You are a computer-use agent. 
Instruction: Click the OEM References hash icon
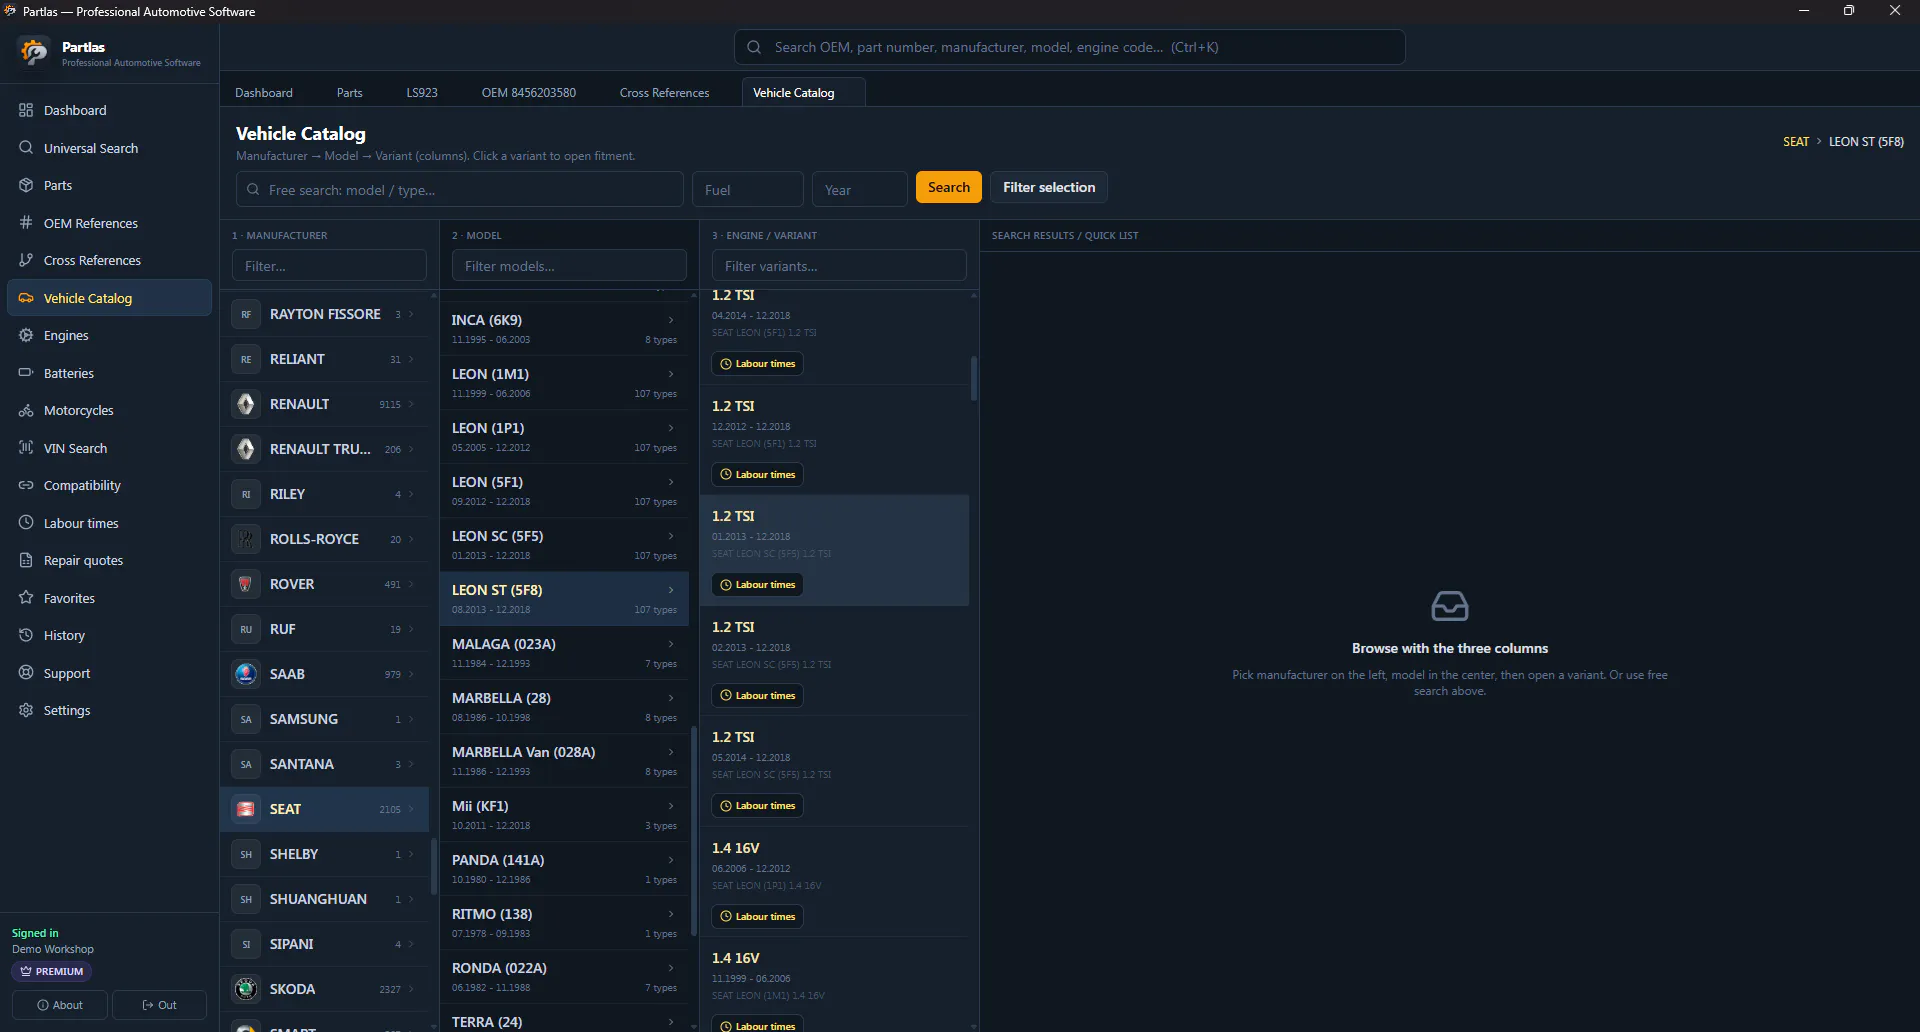(x=26, y=223)
